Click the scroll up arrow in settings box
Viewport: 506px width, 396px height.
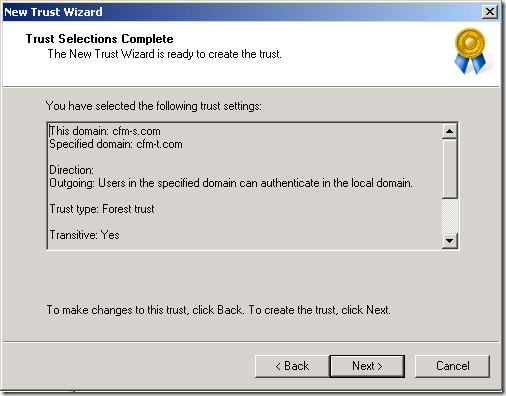coord(449,131)
